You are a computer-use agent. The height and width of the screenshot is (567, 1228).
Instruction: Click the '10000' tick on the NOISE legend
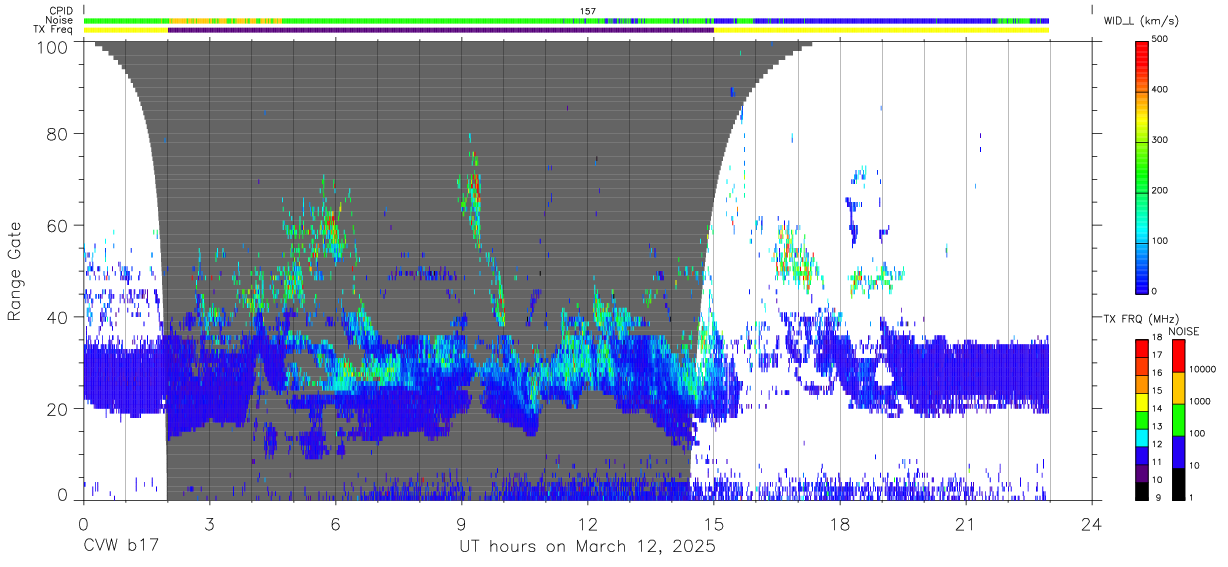click(x=1204, y=369)
